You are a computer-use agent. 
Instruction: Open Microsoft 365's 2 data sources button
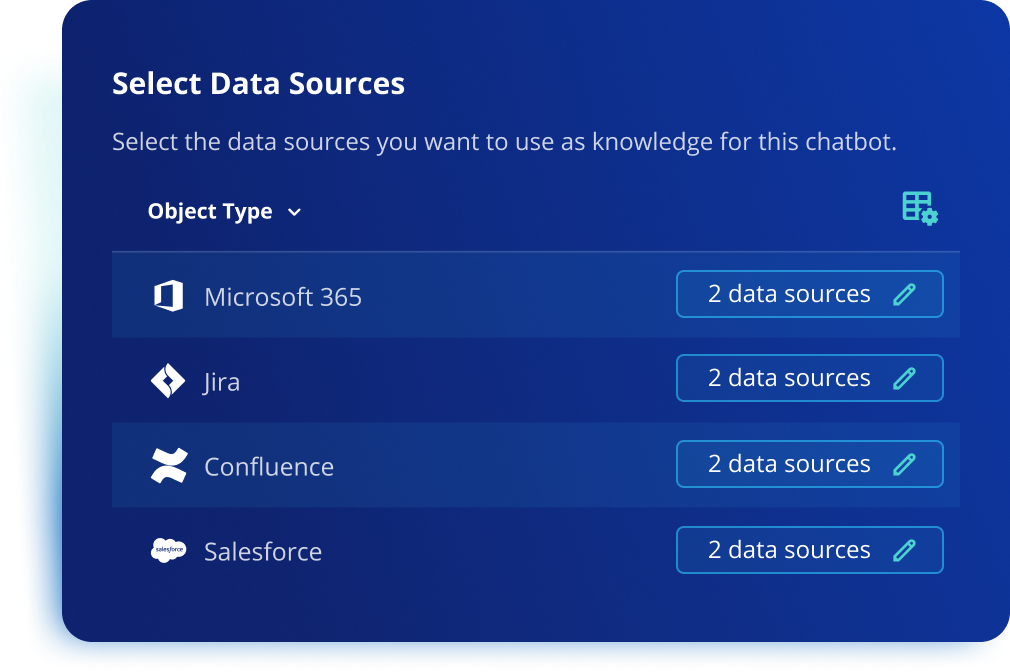pyautogui.click(x=810, y=294)
